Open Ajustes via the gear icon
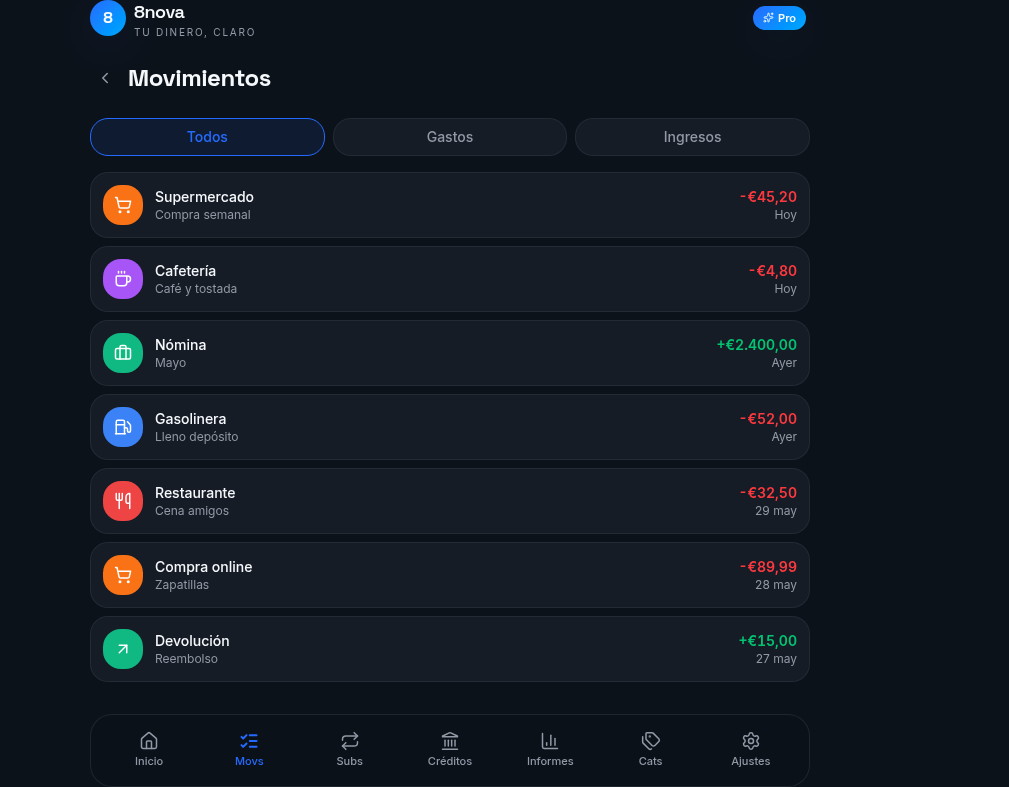The image size is (1009, 787). 750,741
